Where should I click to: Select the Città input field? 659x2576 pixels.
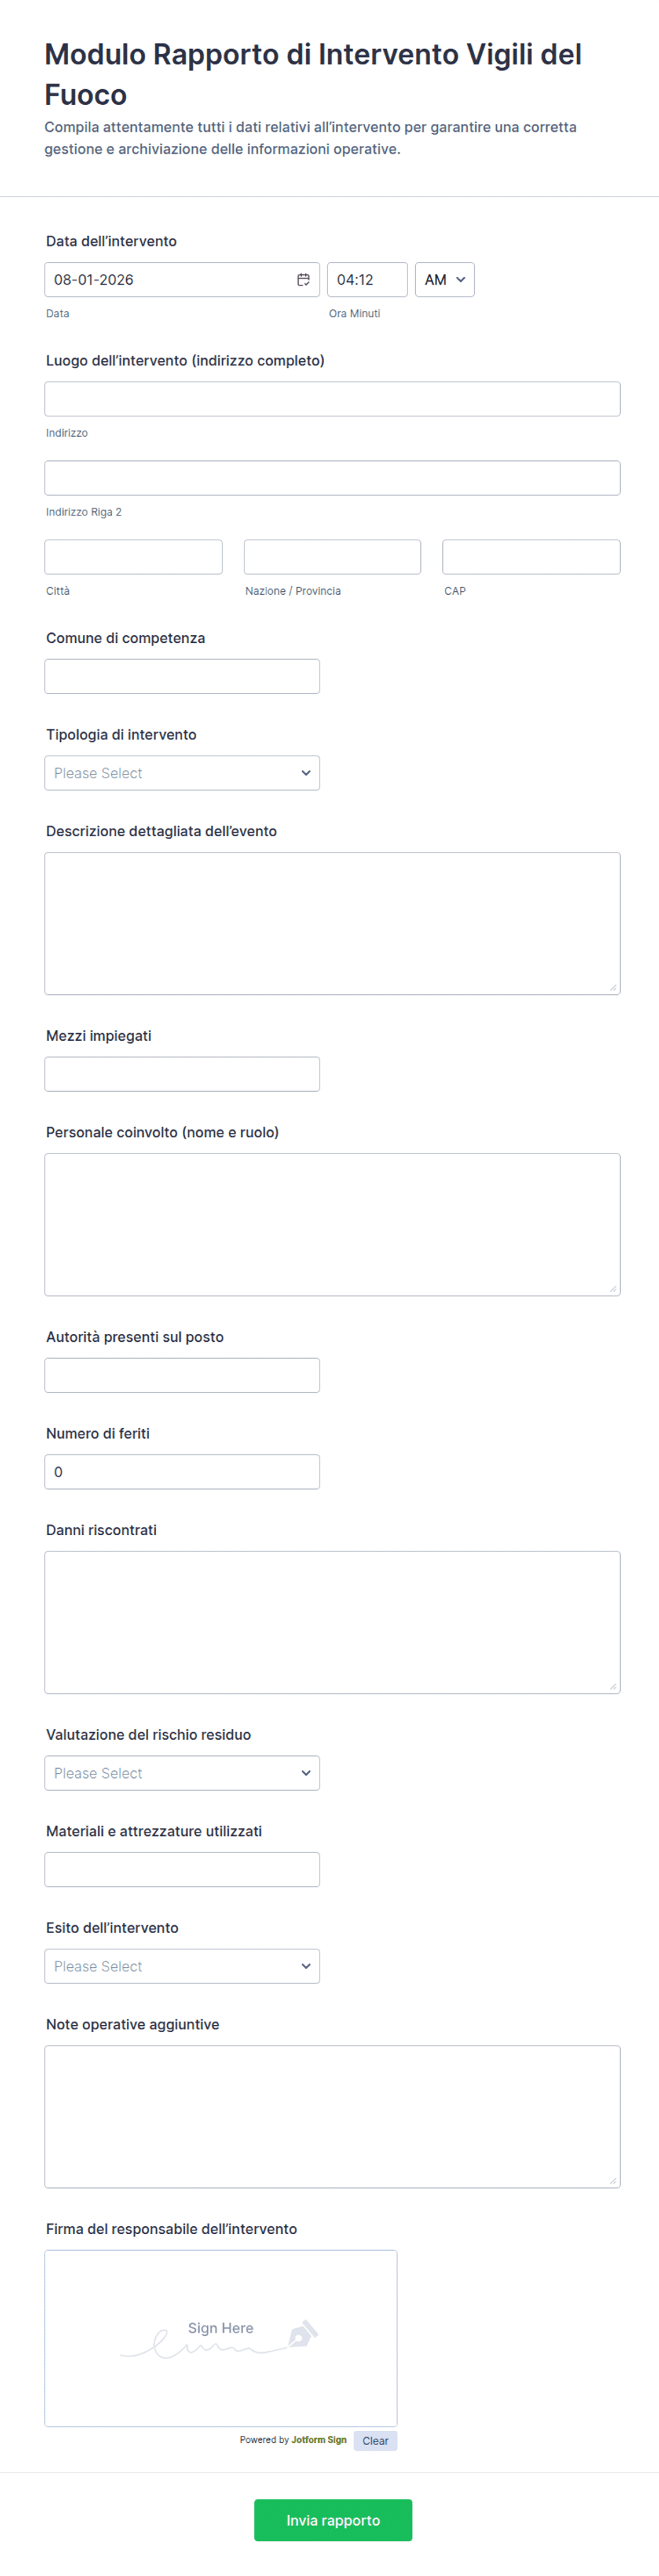(133, 557)
